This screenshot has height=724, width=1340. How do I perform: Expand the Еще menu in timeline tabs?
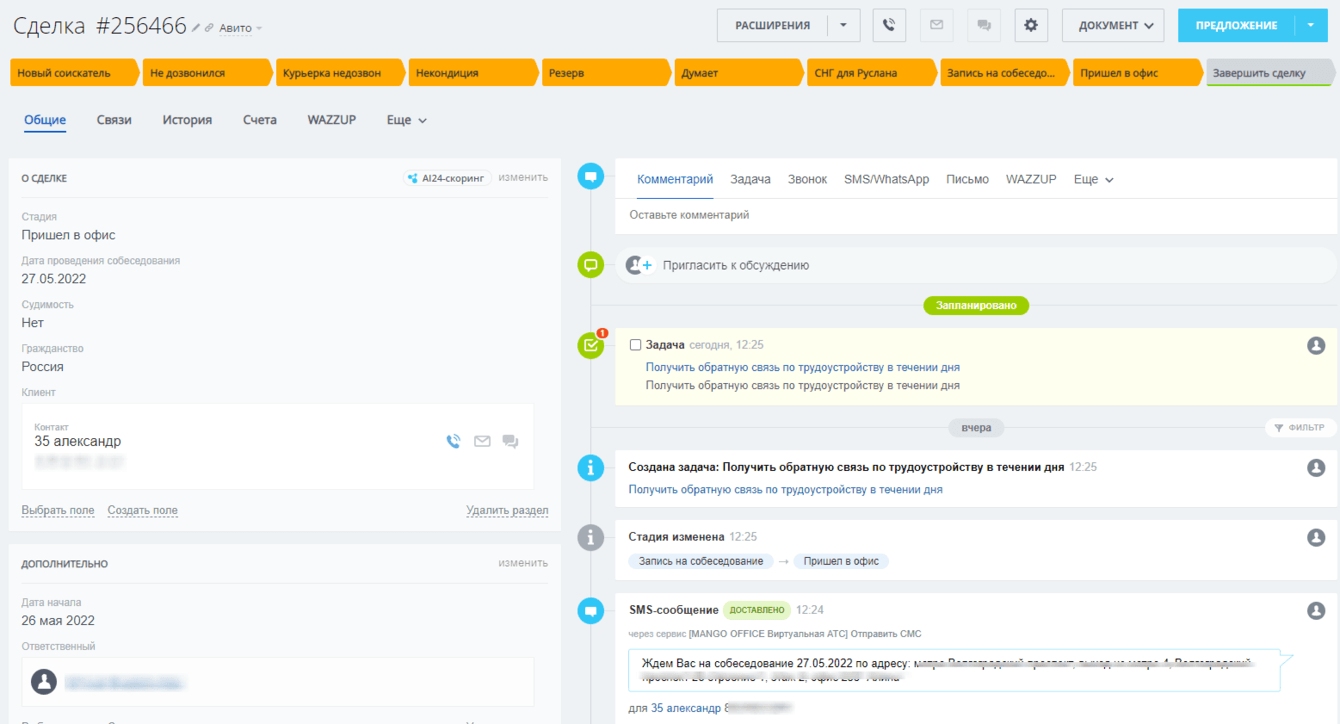[x=1093, y=180]
